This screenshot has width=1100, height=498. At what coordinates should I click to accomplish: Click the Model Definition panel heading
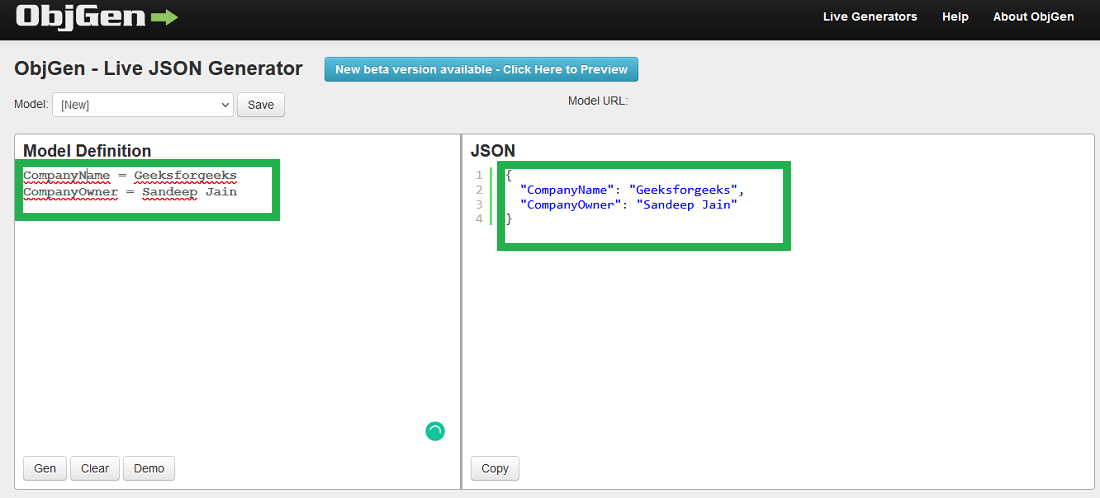click(87, 150)
